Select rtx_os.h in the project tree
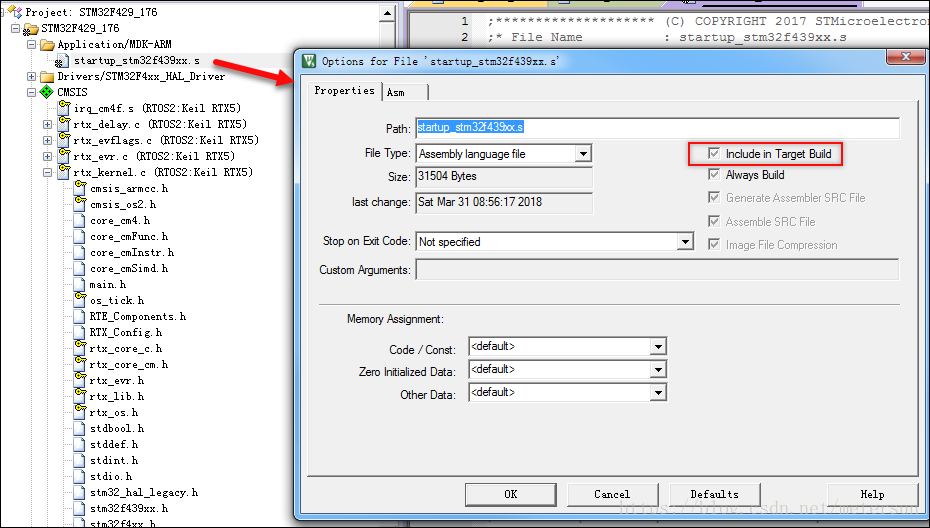The height and width of the screenshot is (528, 930). 113,412
